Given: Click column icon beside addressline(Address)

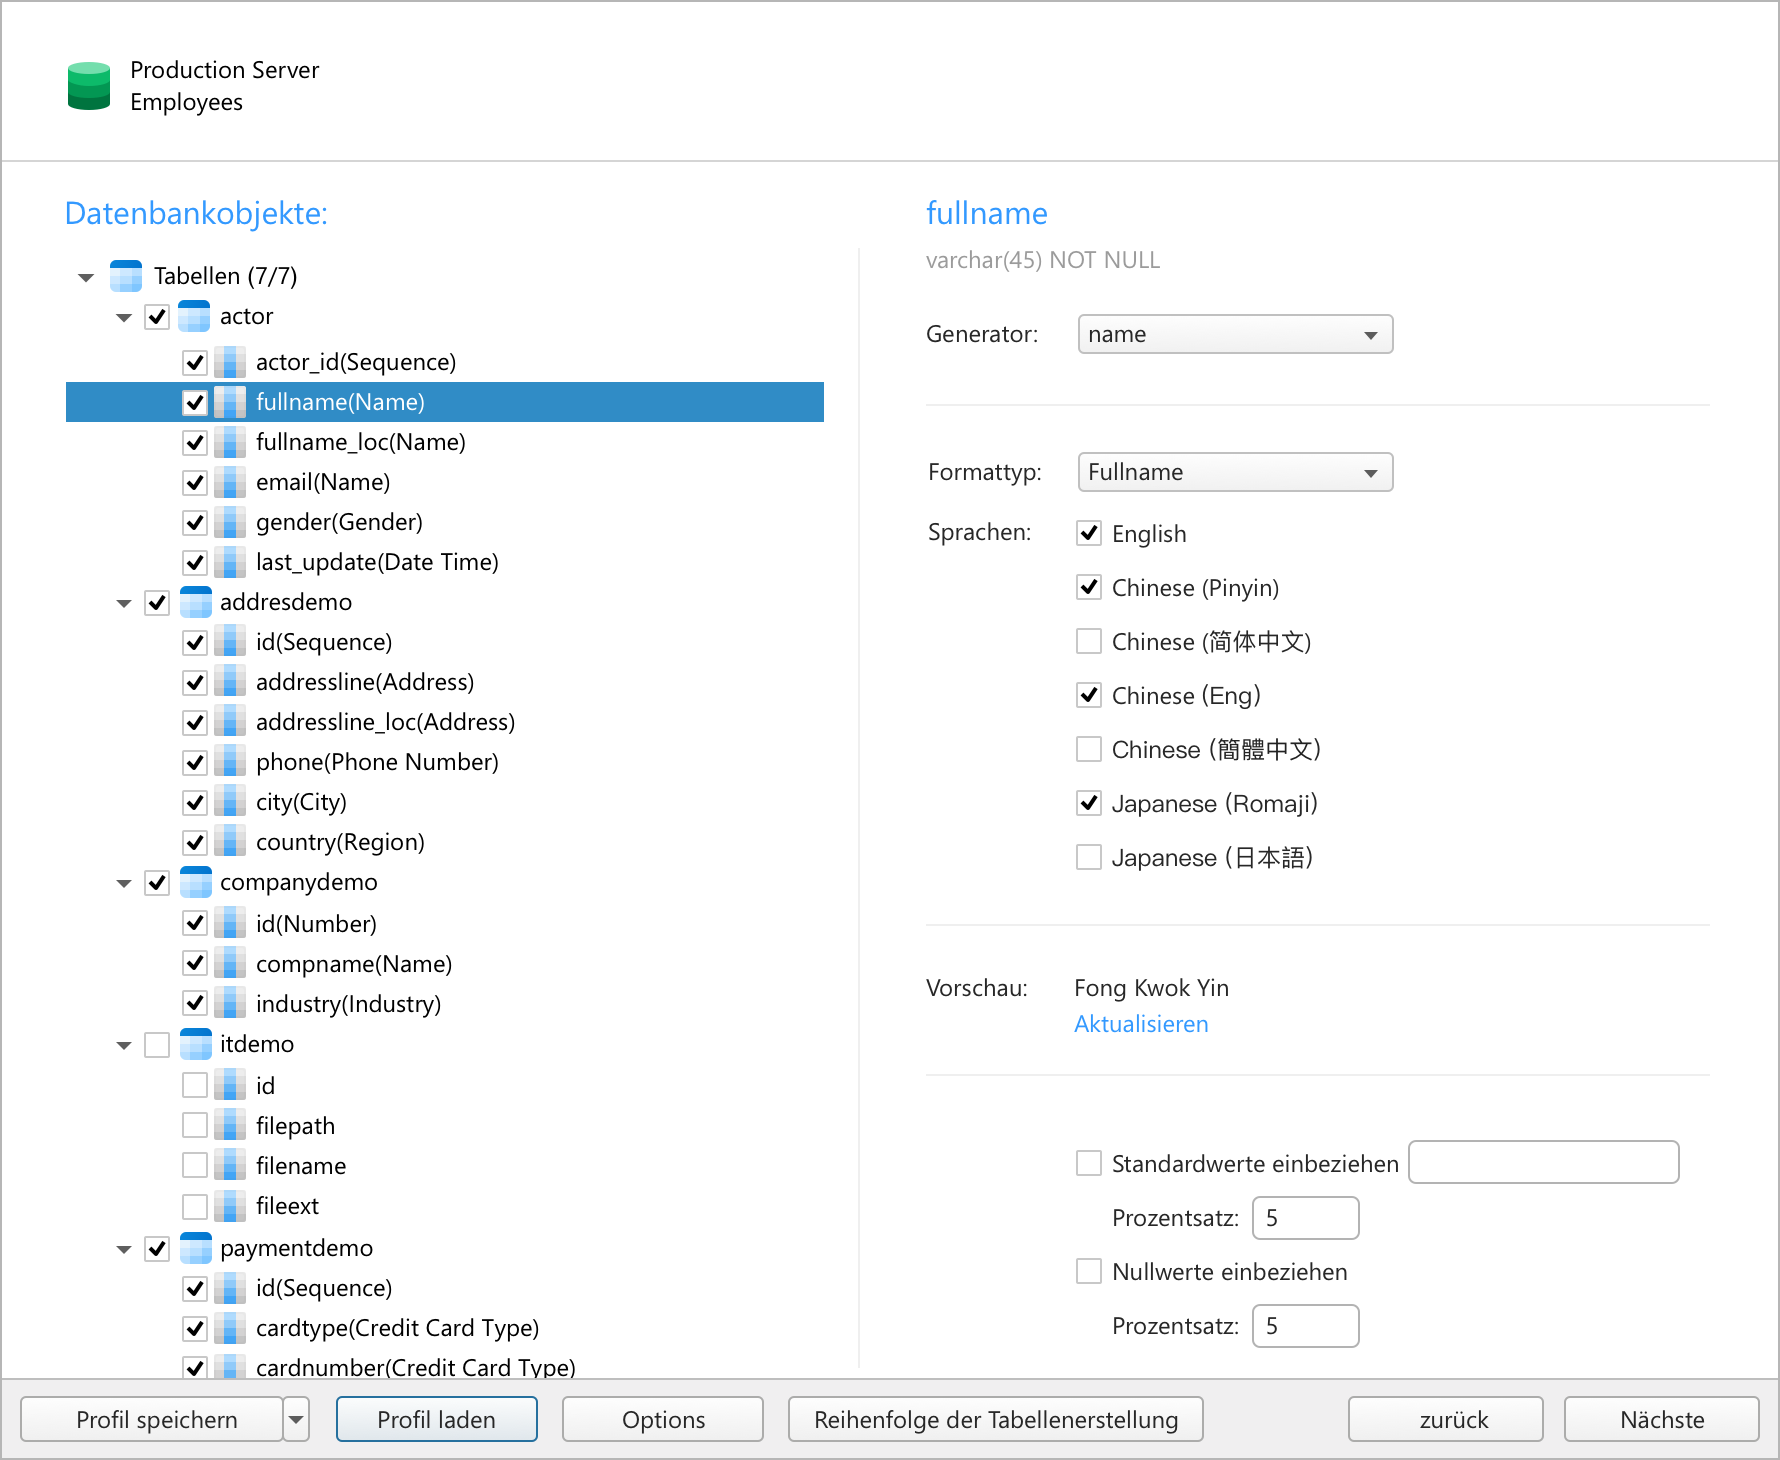Looking at the screenshot, I should click(231, 682).
